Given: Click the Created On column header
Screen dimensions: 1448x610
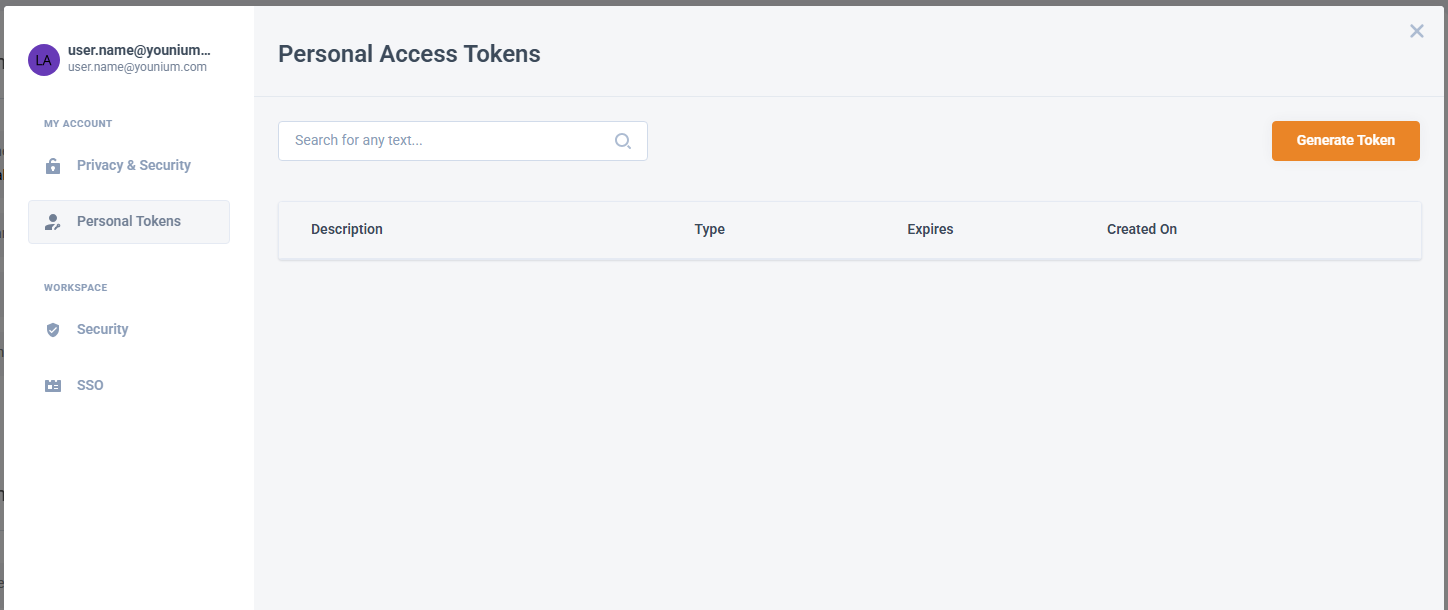Looking at the screenshot, I should [1141, 229].
